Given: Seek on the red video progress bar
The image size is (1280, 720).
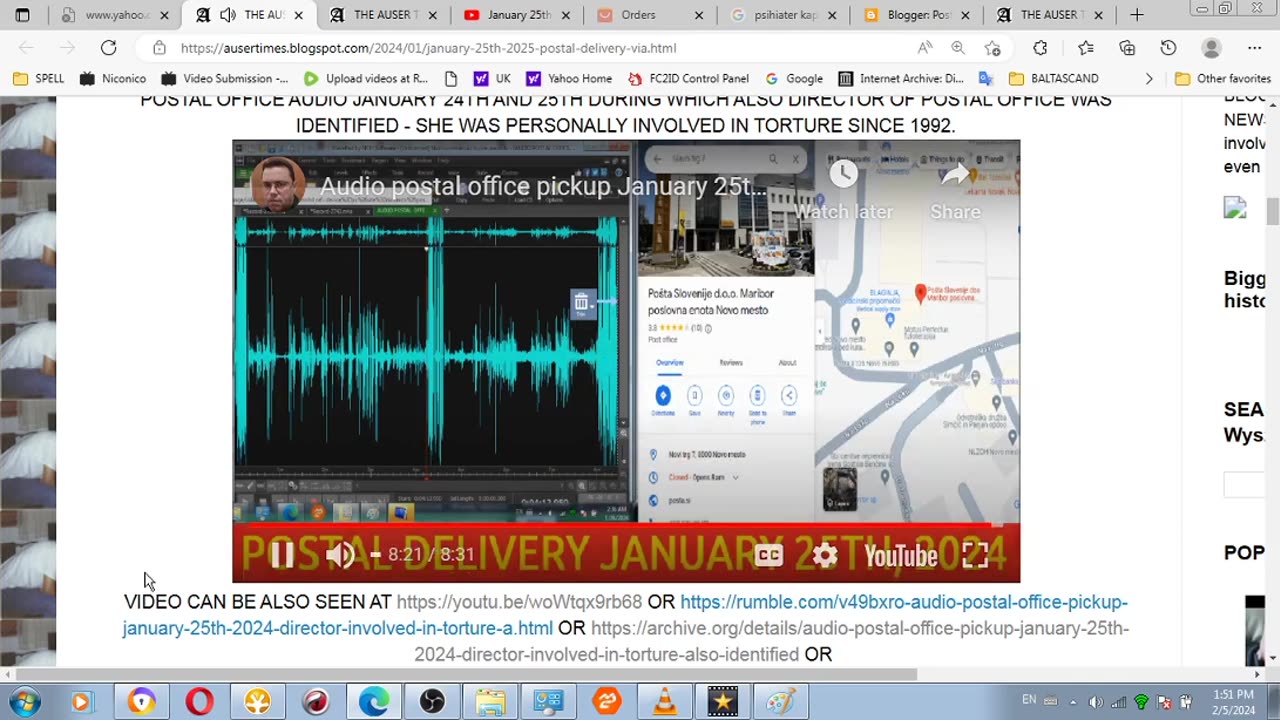Looking at the screenshot, I should point(626,523).
